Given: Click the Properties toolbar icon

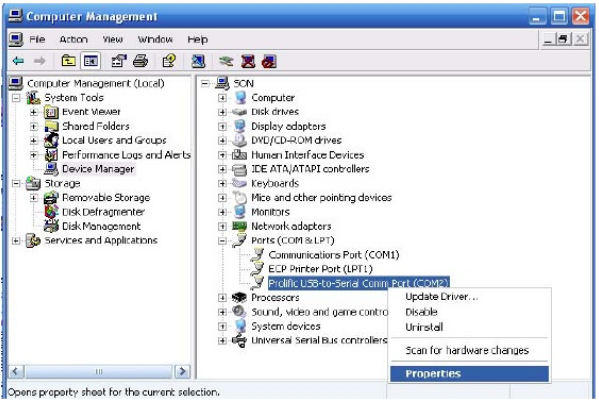Looking at the screenshot, I should tap(118, 61).
